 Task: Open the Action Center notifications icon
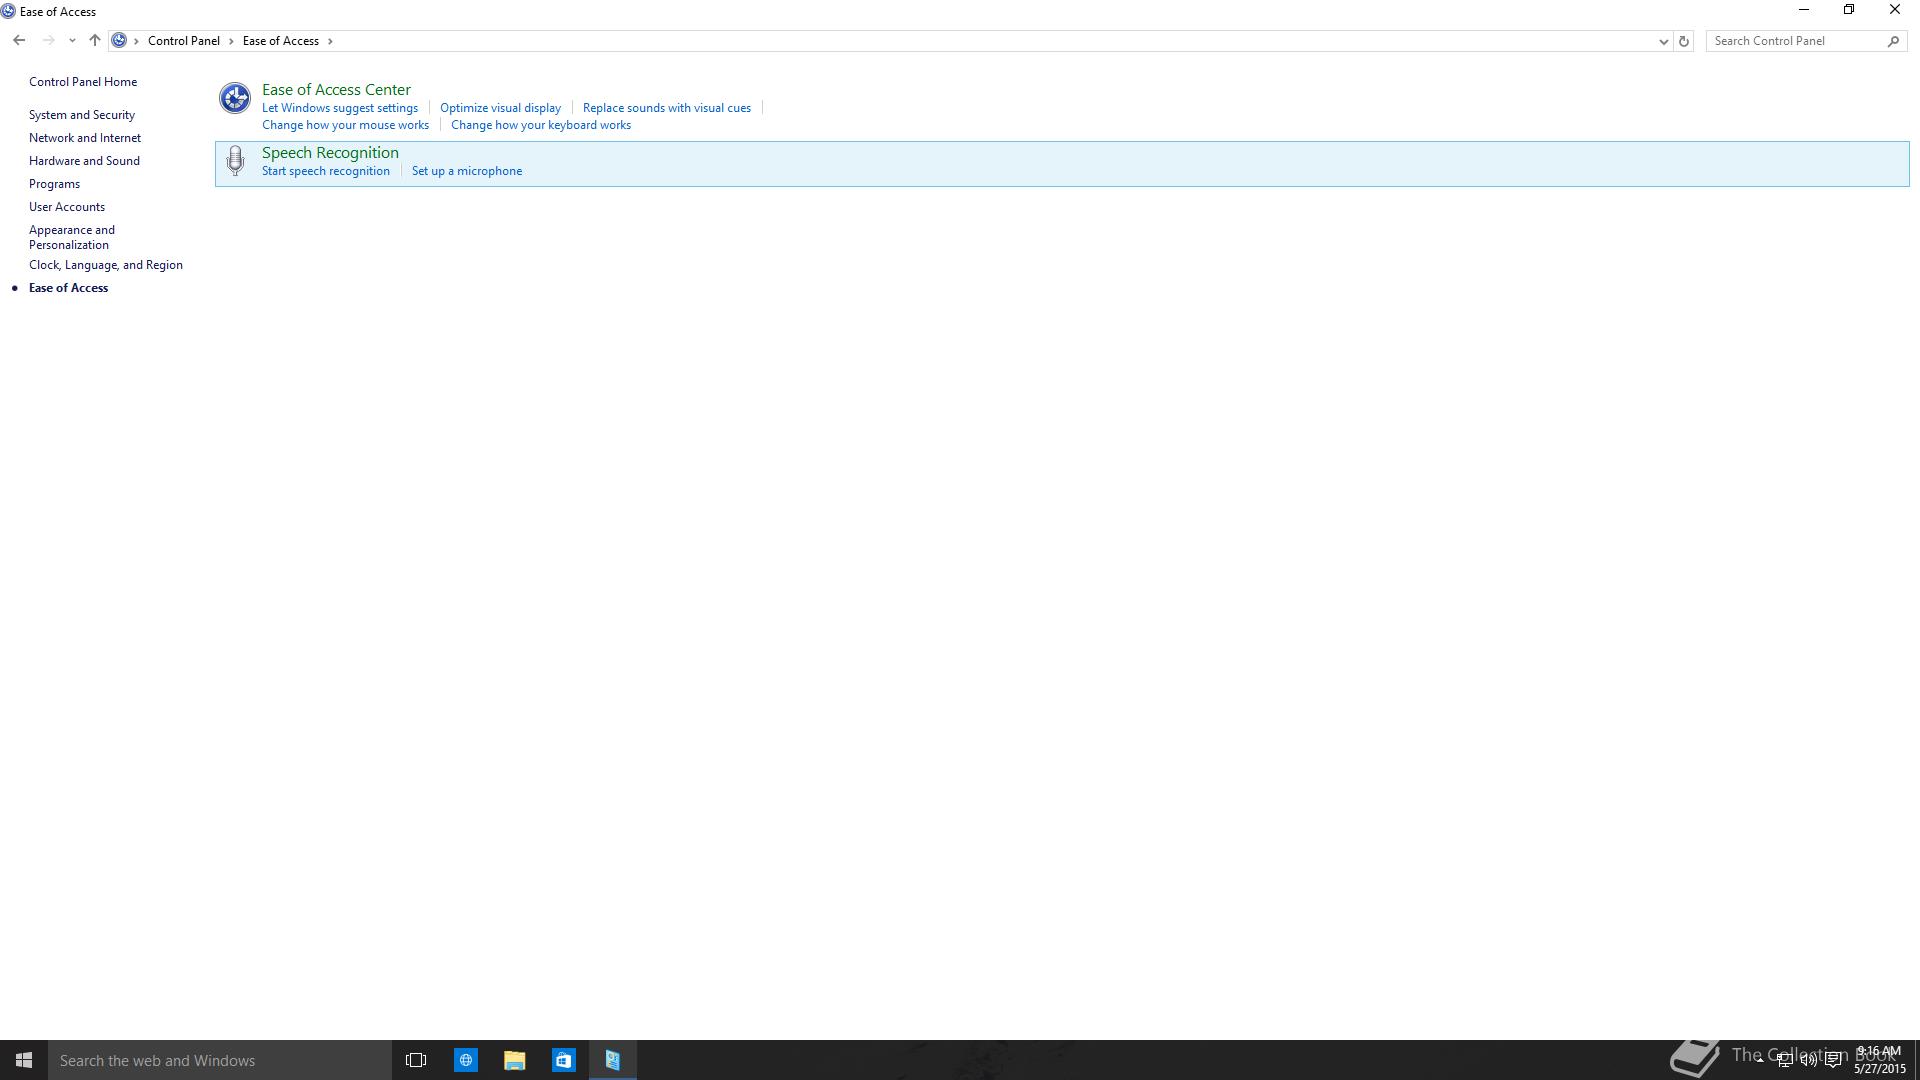1833,1060
